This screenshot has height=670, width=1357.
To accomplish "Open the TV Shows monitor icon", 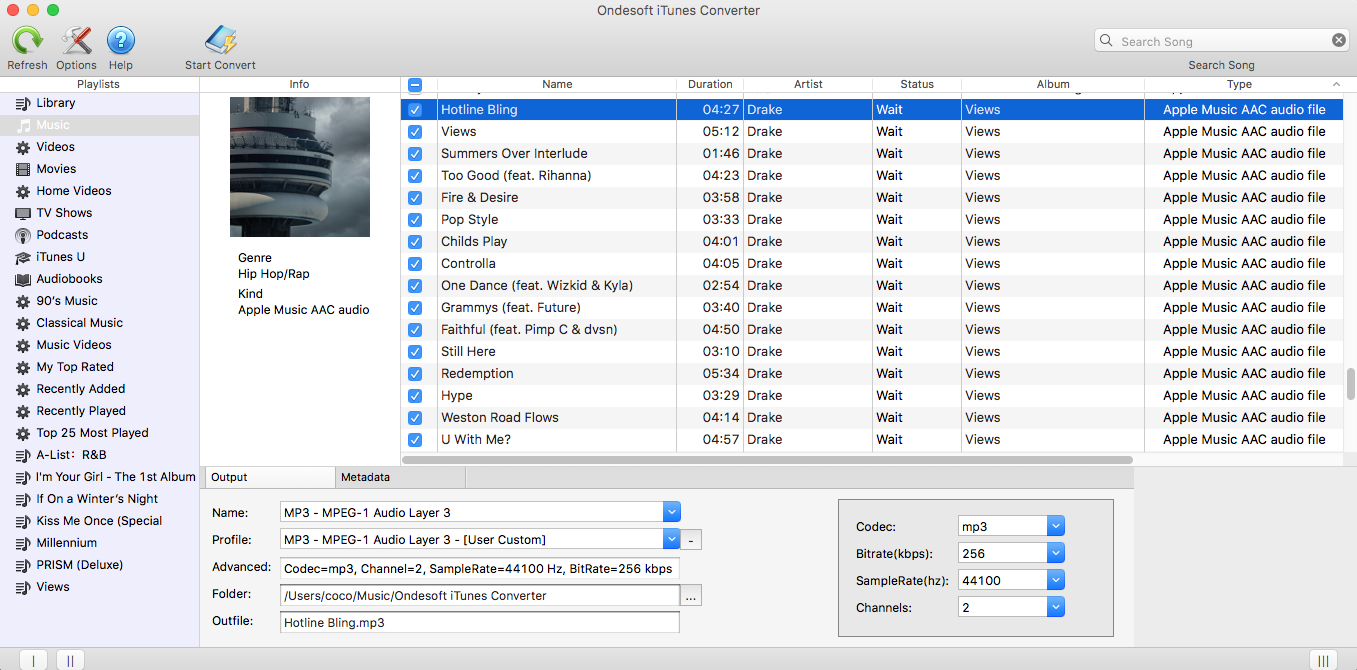I will [23, 213].
